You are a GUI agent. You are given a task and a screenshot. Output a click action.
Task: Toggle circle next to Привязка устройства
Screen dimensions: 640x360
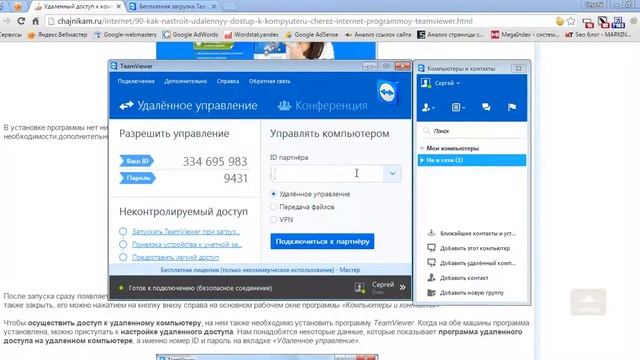click(x=123, y=244)
